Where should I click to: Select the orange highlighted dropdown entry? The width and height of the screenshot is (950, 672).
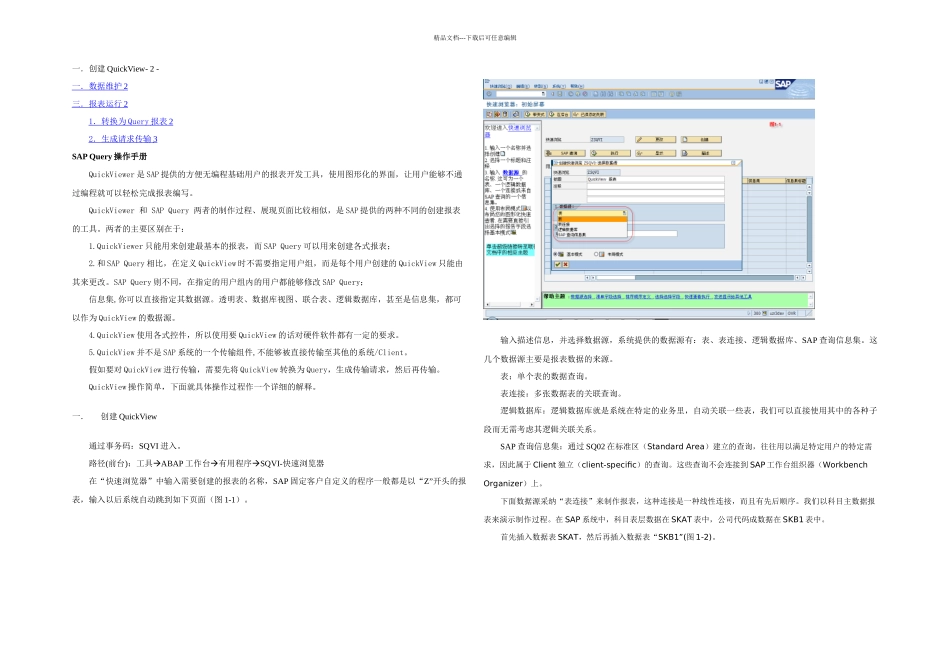pyautogui.click(x=593, y=219)
